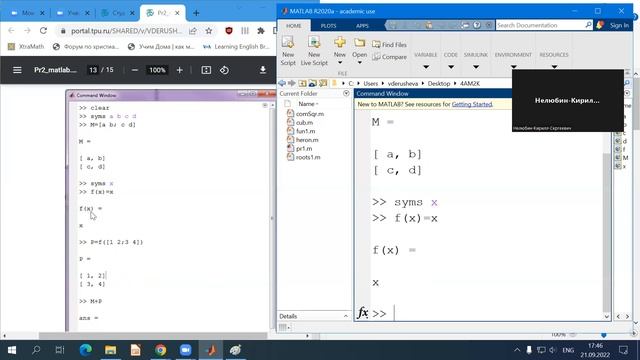Click the share icon in Chrome address bar
The width and height of the screenshot is (640, 360).
193,31
